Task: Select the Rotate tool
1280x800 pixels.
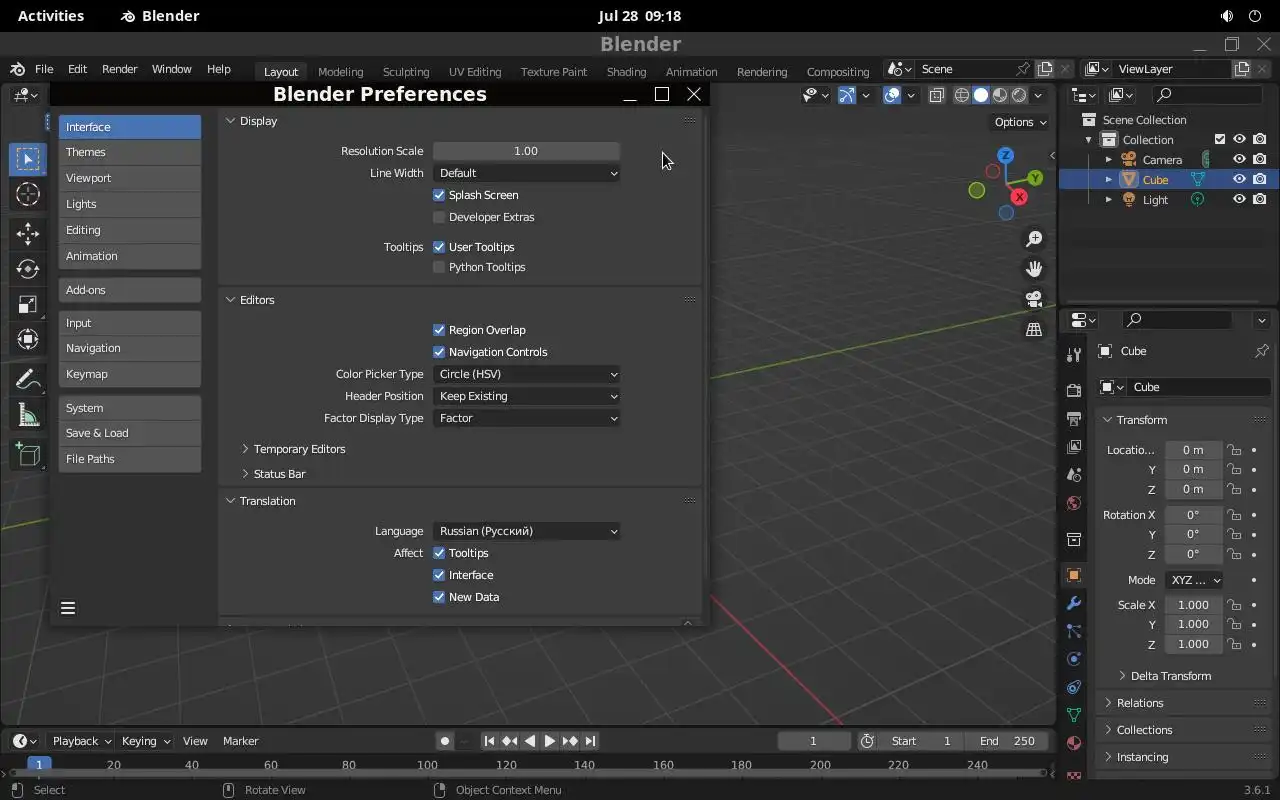Action: [x=27, y=269]
